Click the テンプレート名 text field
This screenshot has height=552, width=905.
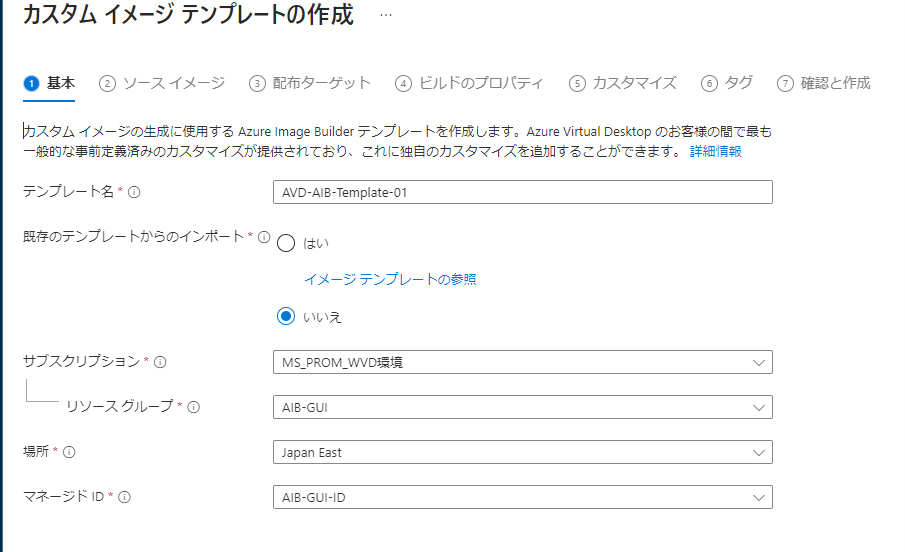522,192
